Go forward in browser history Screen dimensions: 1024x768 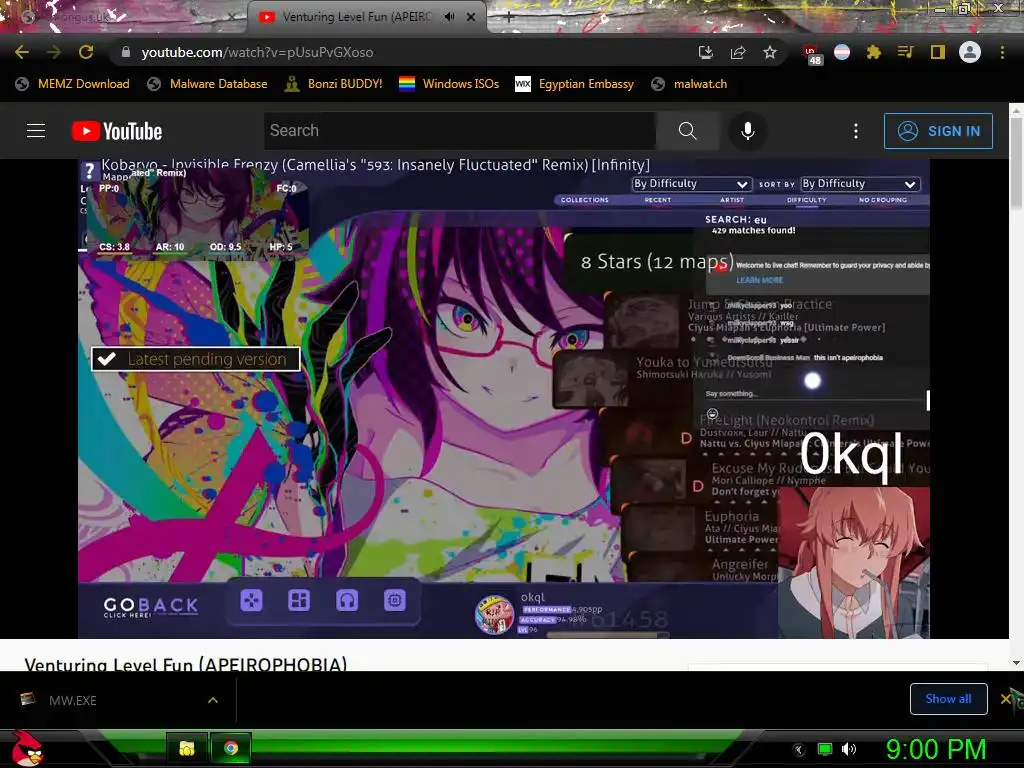coord(54,52)
